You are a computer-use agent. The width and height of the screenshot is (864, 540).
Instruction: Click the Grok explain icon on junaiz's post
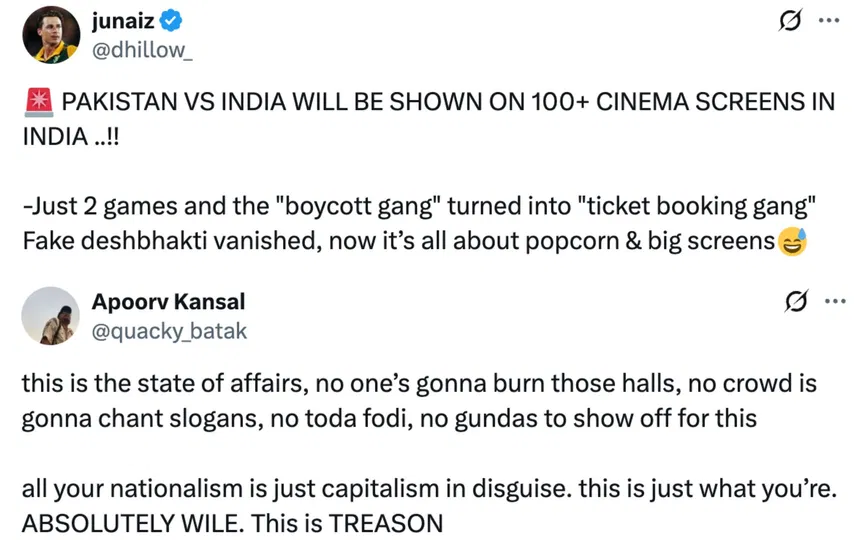tap(790, 23)
